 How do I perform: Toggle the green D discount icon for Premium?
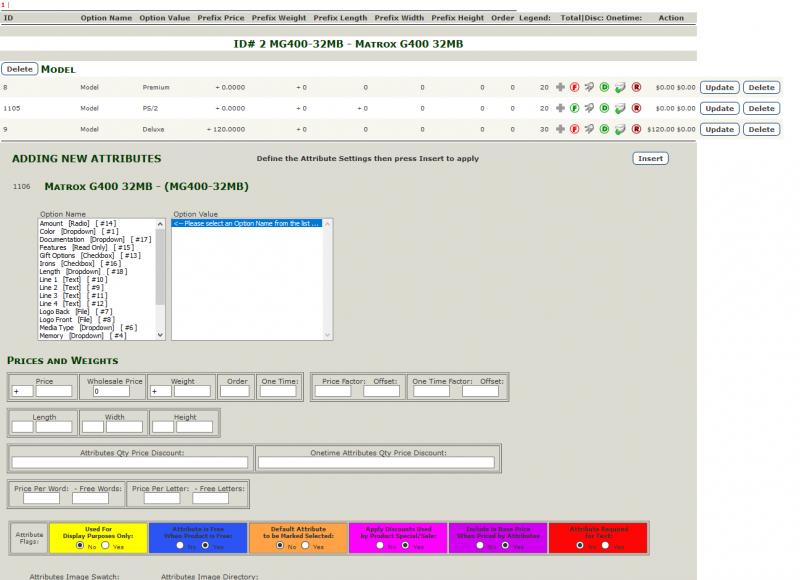[x=605, y=87]
